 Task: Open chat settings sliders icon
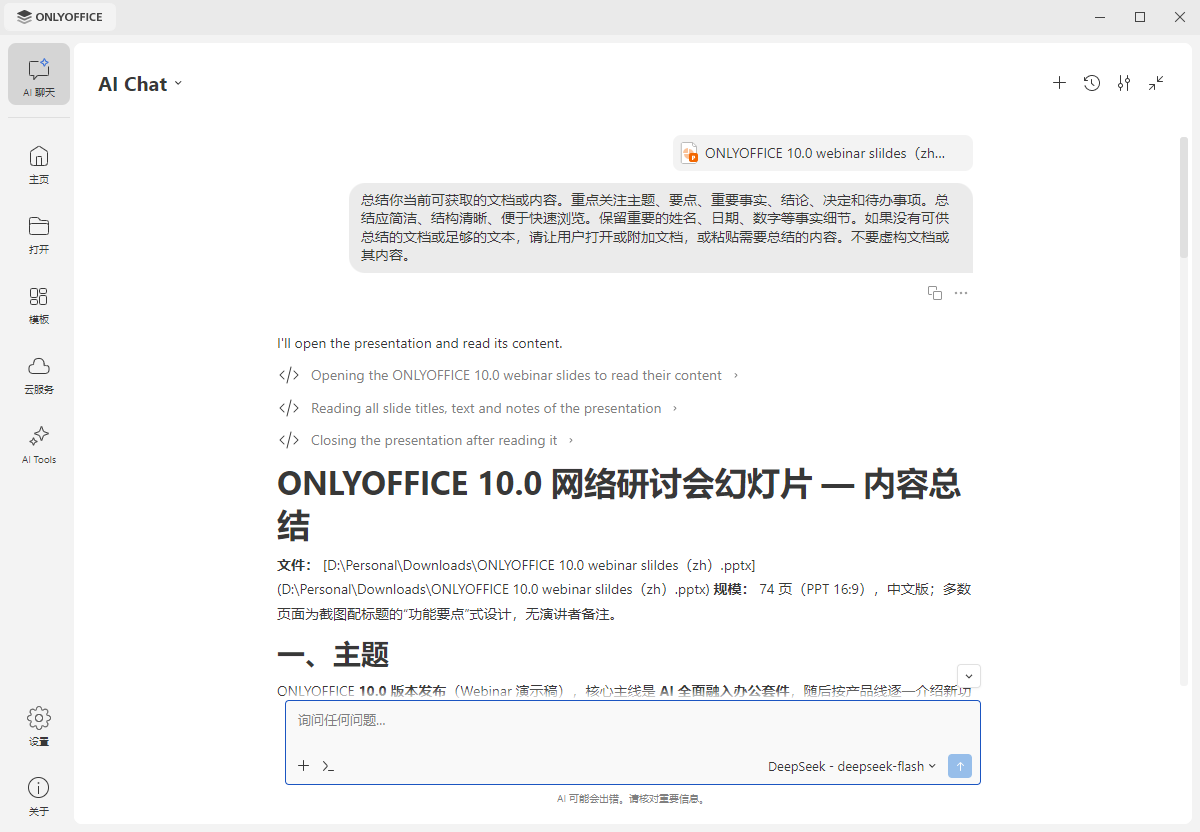[x=1124, y=83]
